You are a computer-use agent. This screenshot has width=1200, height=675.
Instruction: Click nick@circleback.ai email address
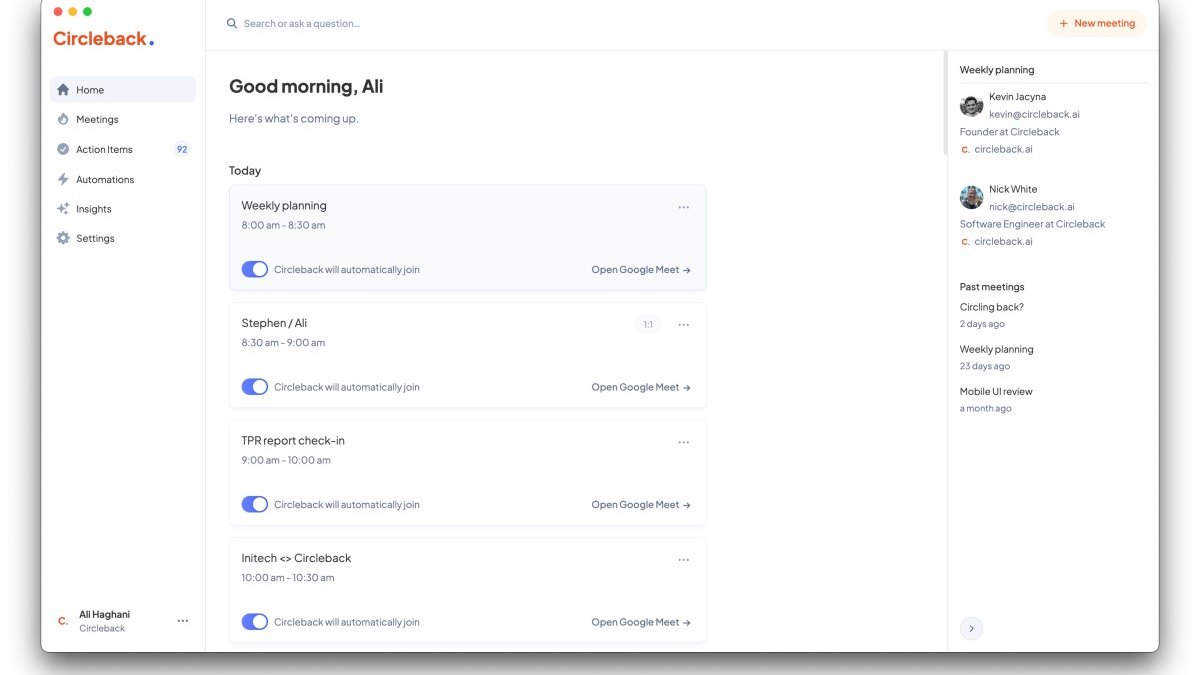pyautogui.click(x=1032, y=206)
